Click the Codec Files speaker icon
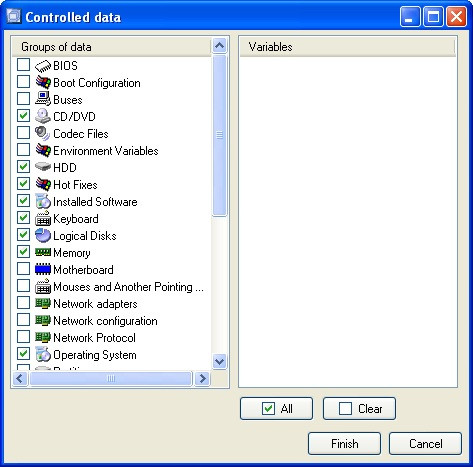 (43, 133)
